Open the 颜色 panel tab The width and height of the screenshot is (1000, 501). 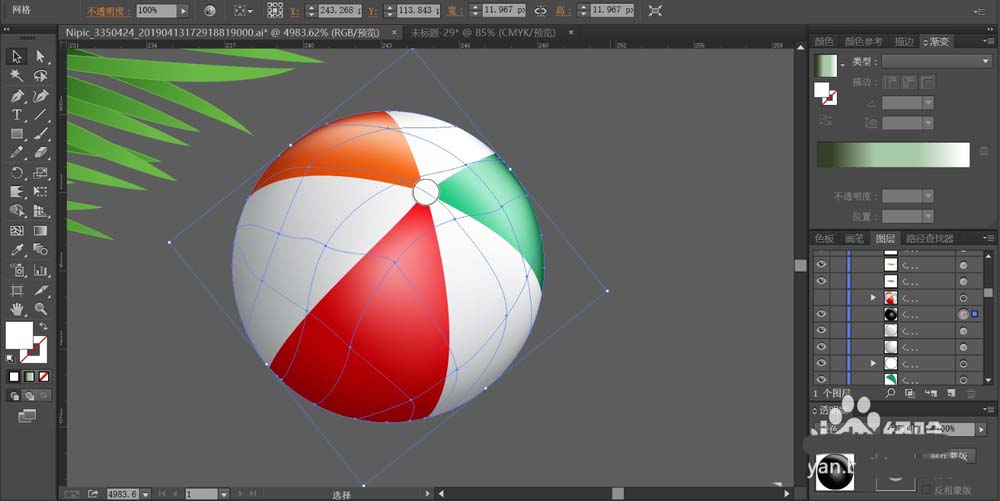824,41
